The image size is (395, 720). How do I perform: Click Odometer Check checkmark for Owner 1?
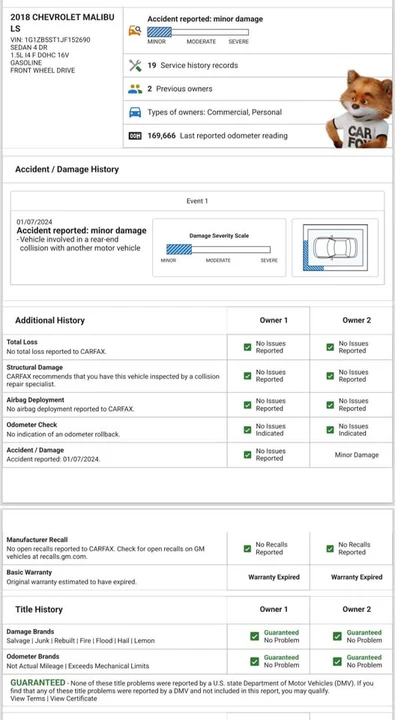tap(248, 430)
